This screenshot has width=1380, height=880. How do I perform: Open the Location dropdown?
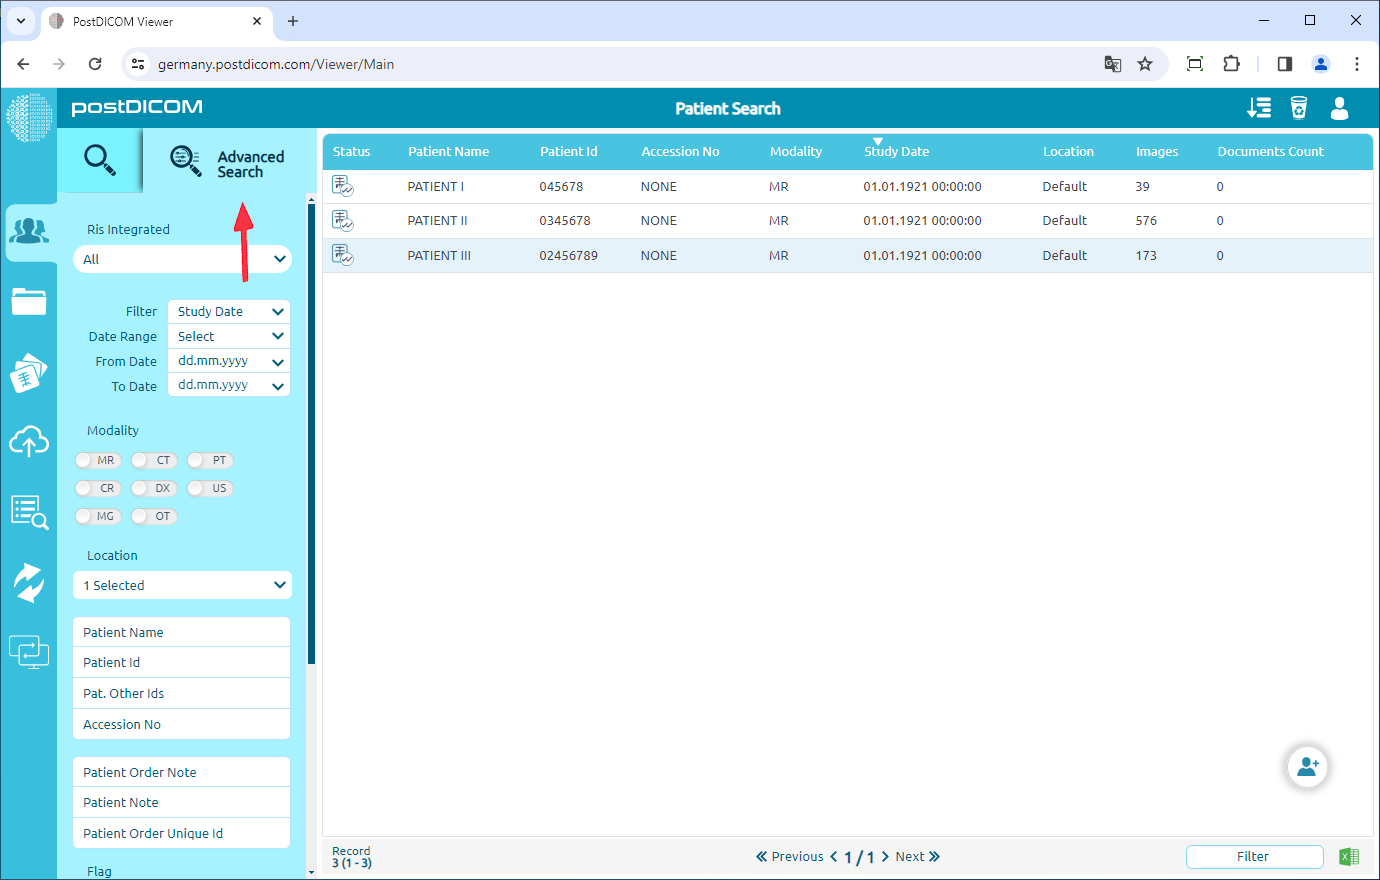click(182, 585)
